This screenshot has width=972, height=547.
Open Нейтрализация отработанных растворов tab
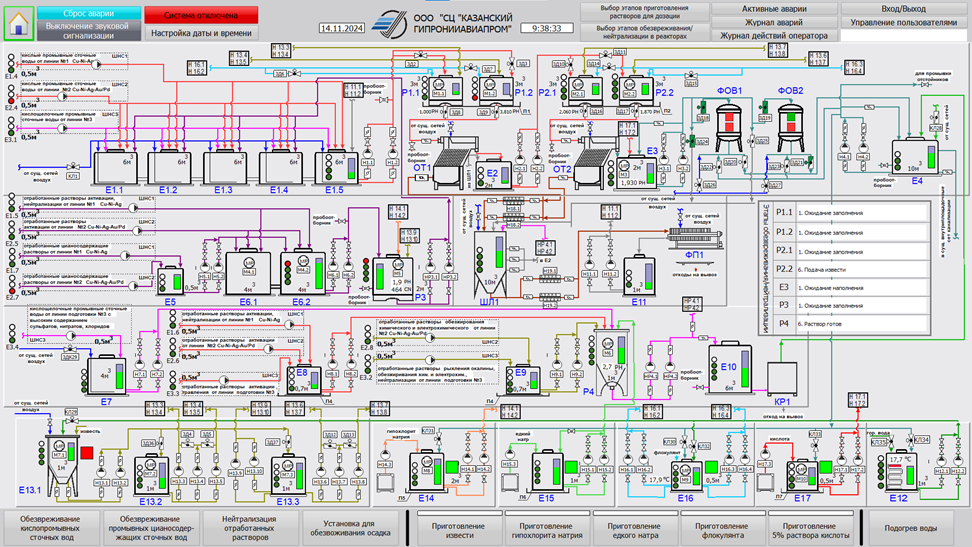click(x=250, y=528)
